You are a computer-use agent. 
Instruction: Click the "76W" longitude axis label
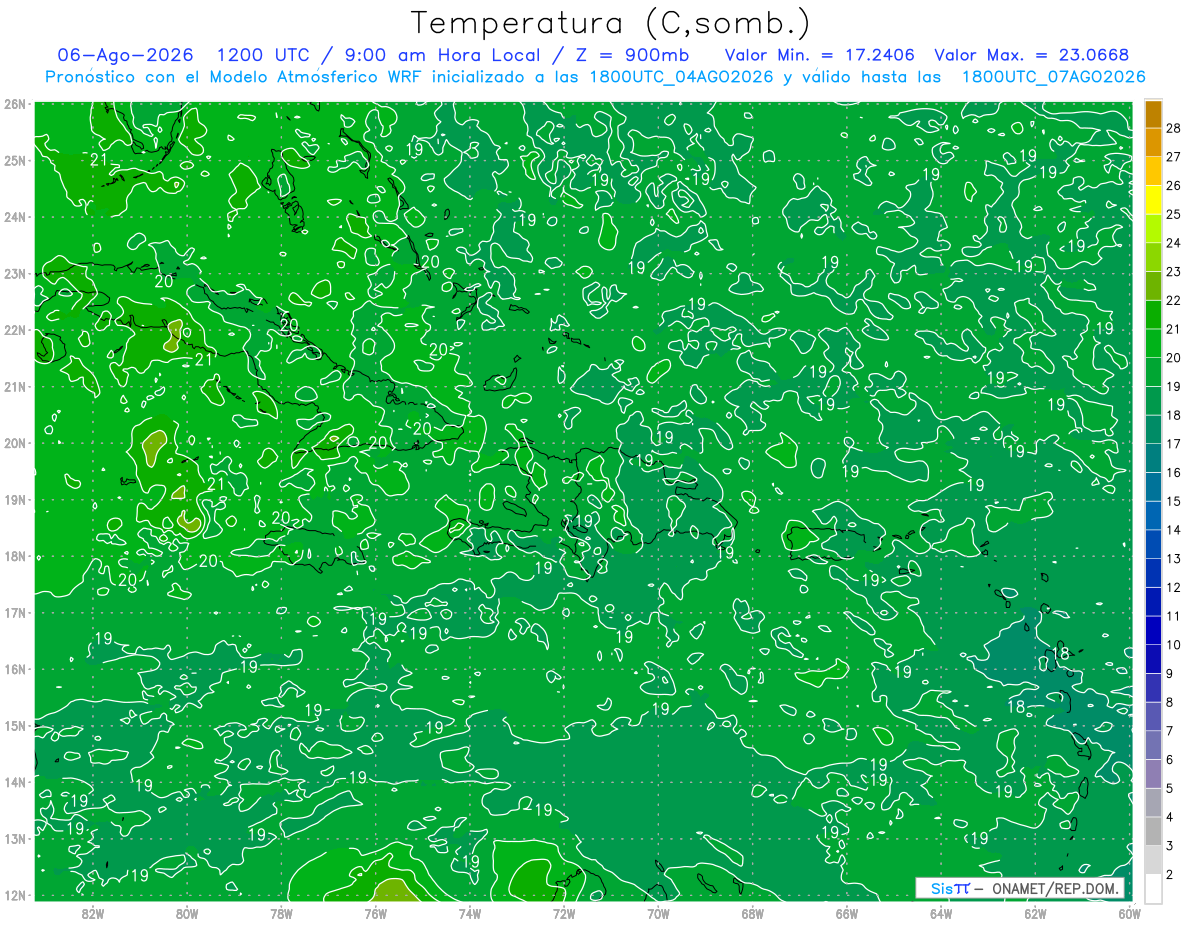375,913
